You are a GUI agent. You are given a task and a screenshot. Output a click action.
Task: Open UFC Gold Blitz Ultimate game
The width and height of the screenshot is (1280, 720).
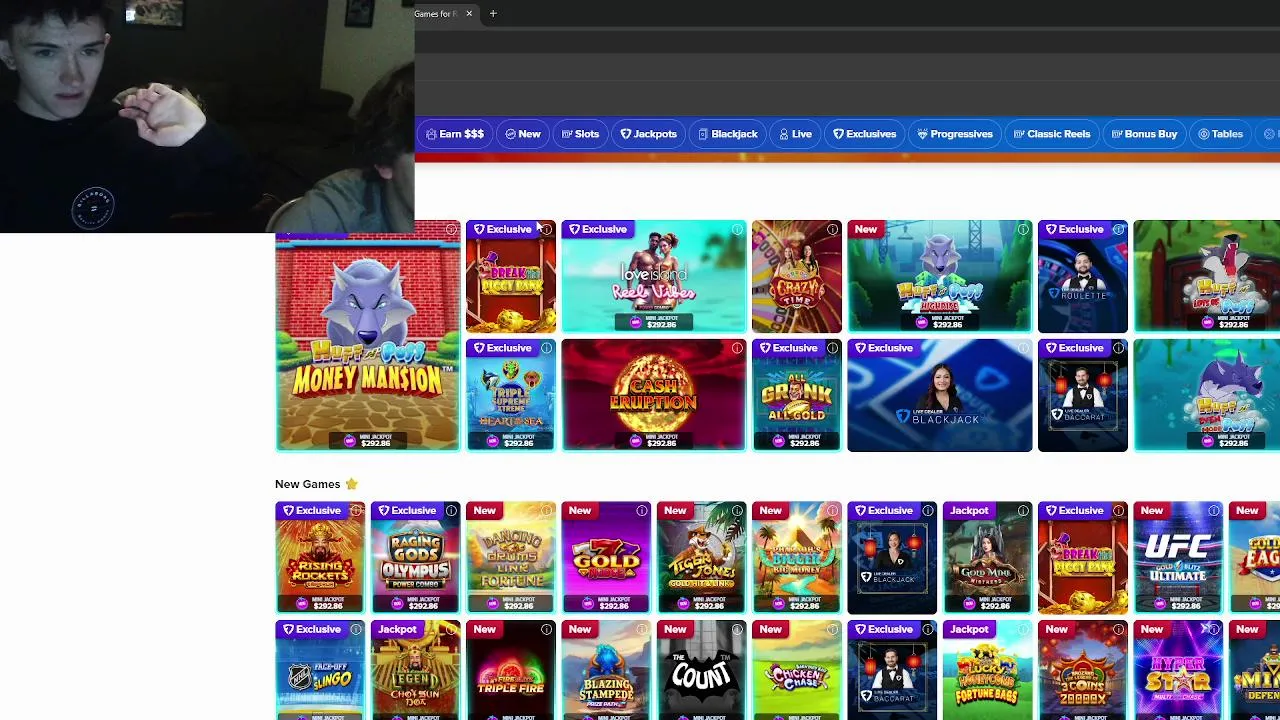(x=1178, y=558)
